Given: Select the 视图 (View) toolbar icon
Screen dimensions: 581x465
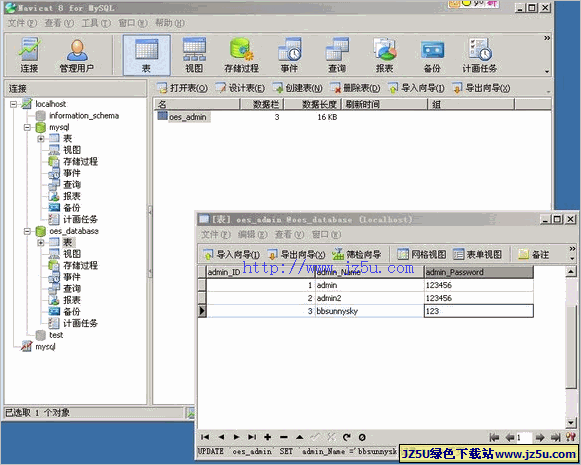Looking at the screenshot, I should click(194, 55).
